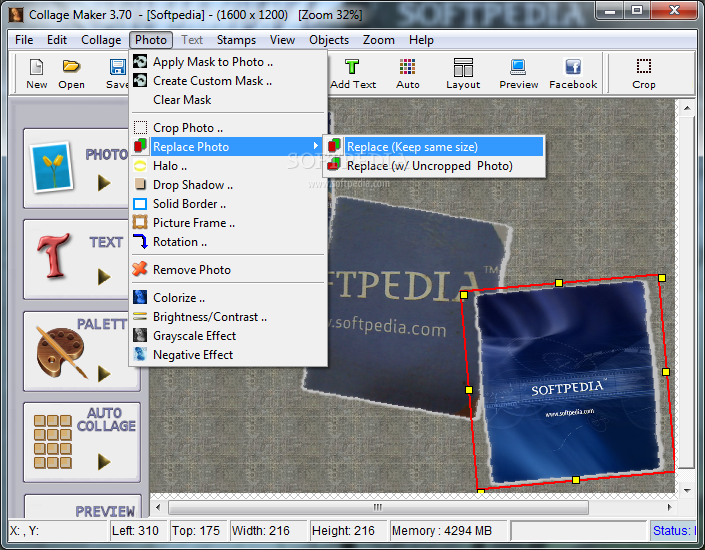Open the Layout toolbar icon
Screen dimensions: 705x550
tap(463, 67)
